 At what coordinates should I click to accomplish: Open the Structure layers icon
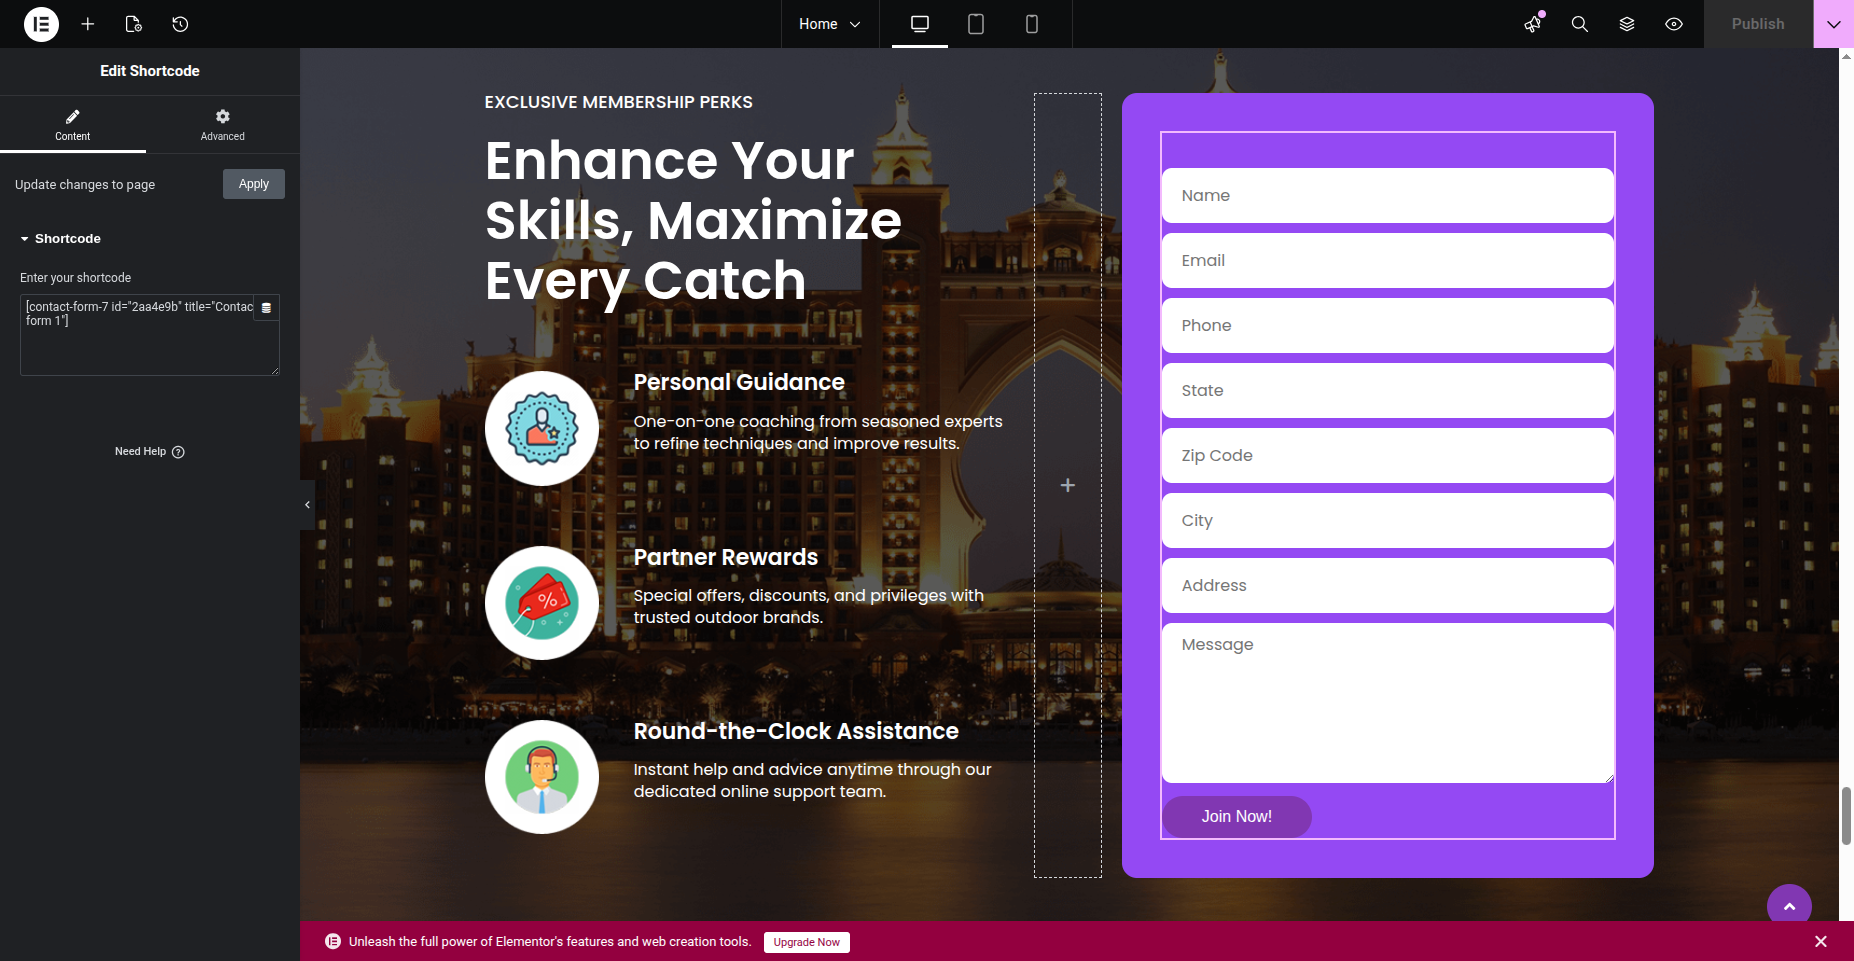pos(1627,24)
